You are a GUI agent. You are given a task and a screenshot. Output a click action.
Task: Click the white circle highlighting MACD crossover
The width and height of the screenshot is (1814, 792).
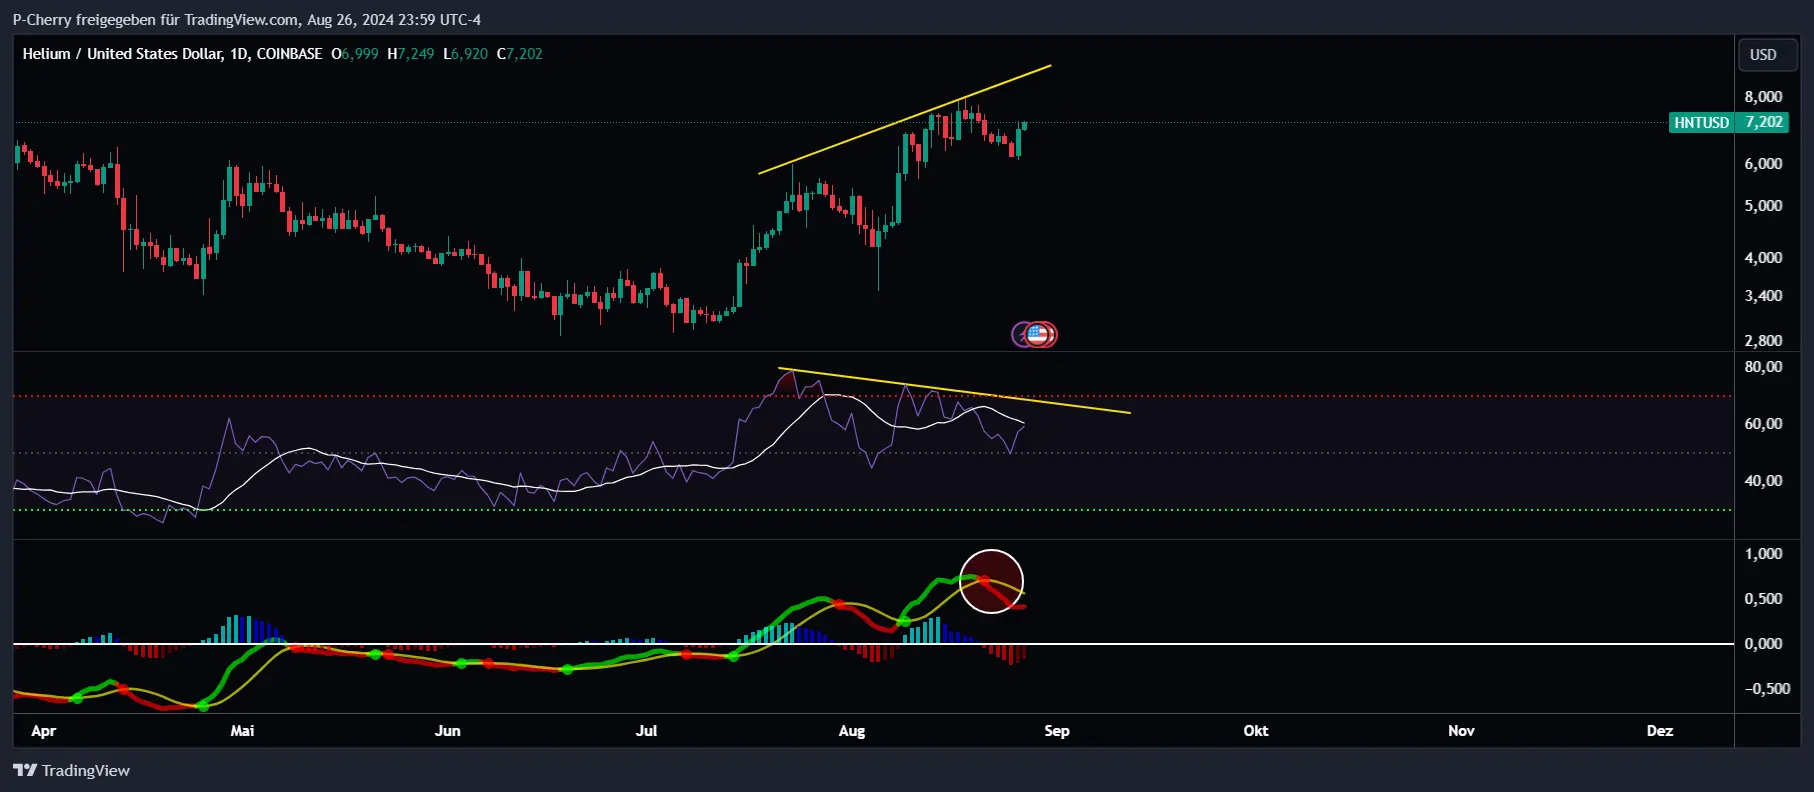[x=992, y=582]
